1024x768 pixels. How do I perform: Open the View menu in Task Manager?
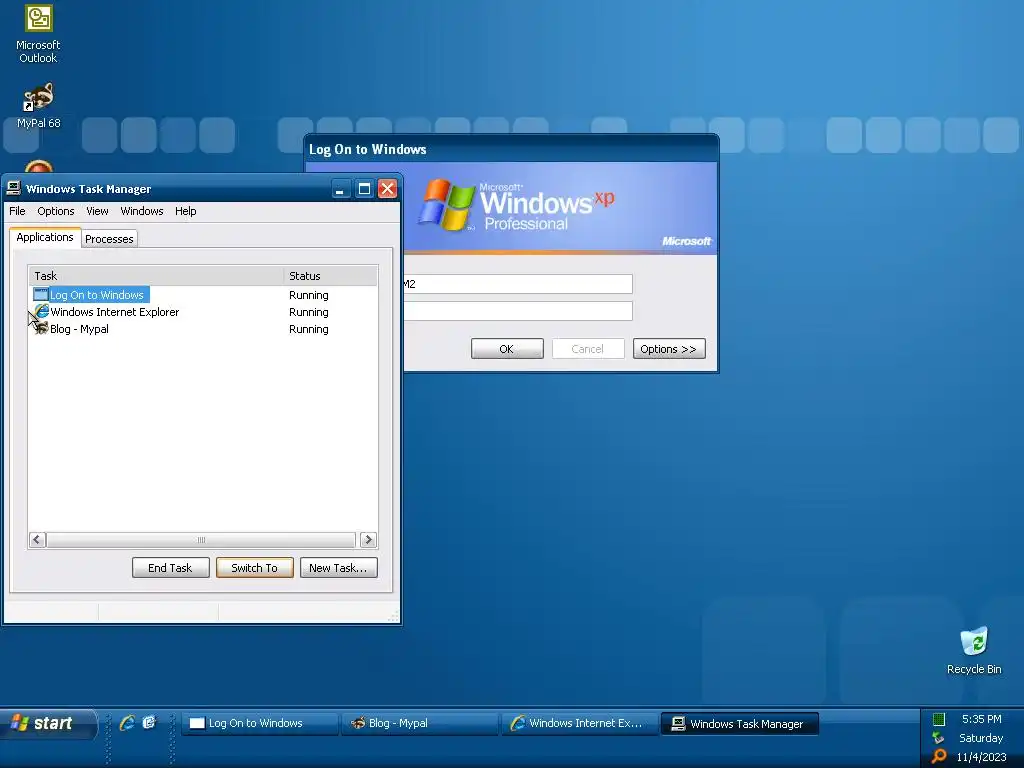[x=97, y=211]
